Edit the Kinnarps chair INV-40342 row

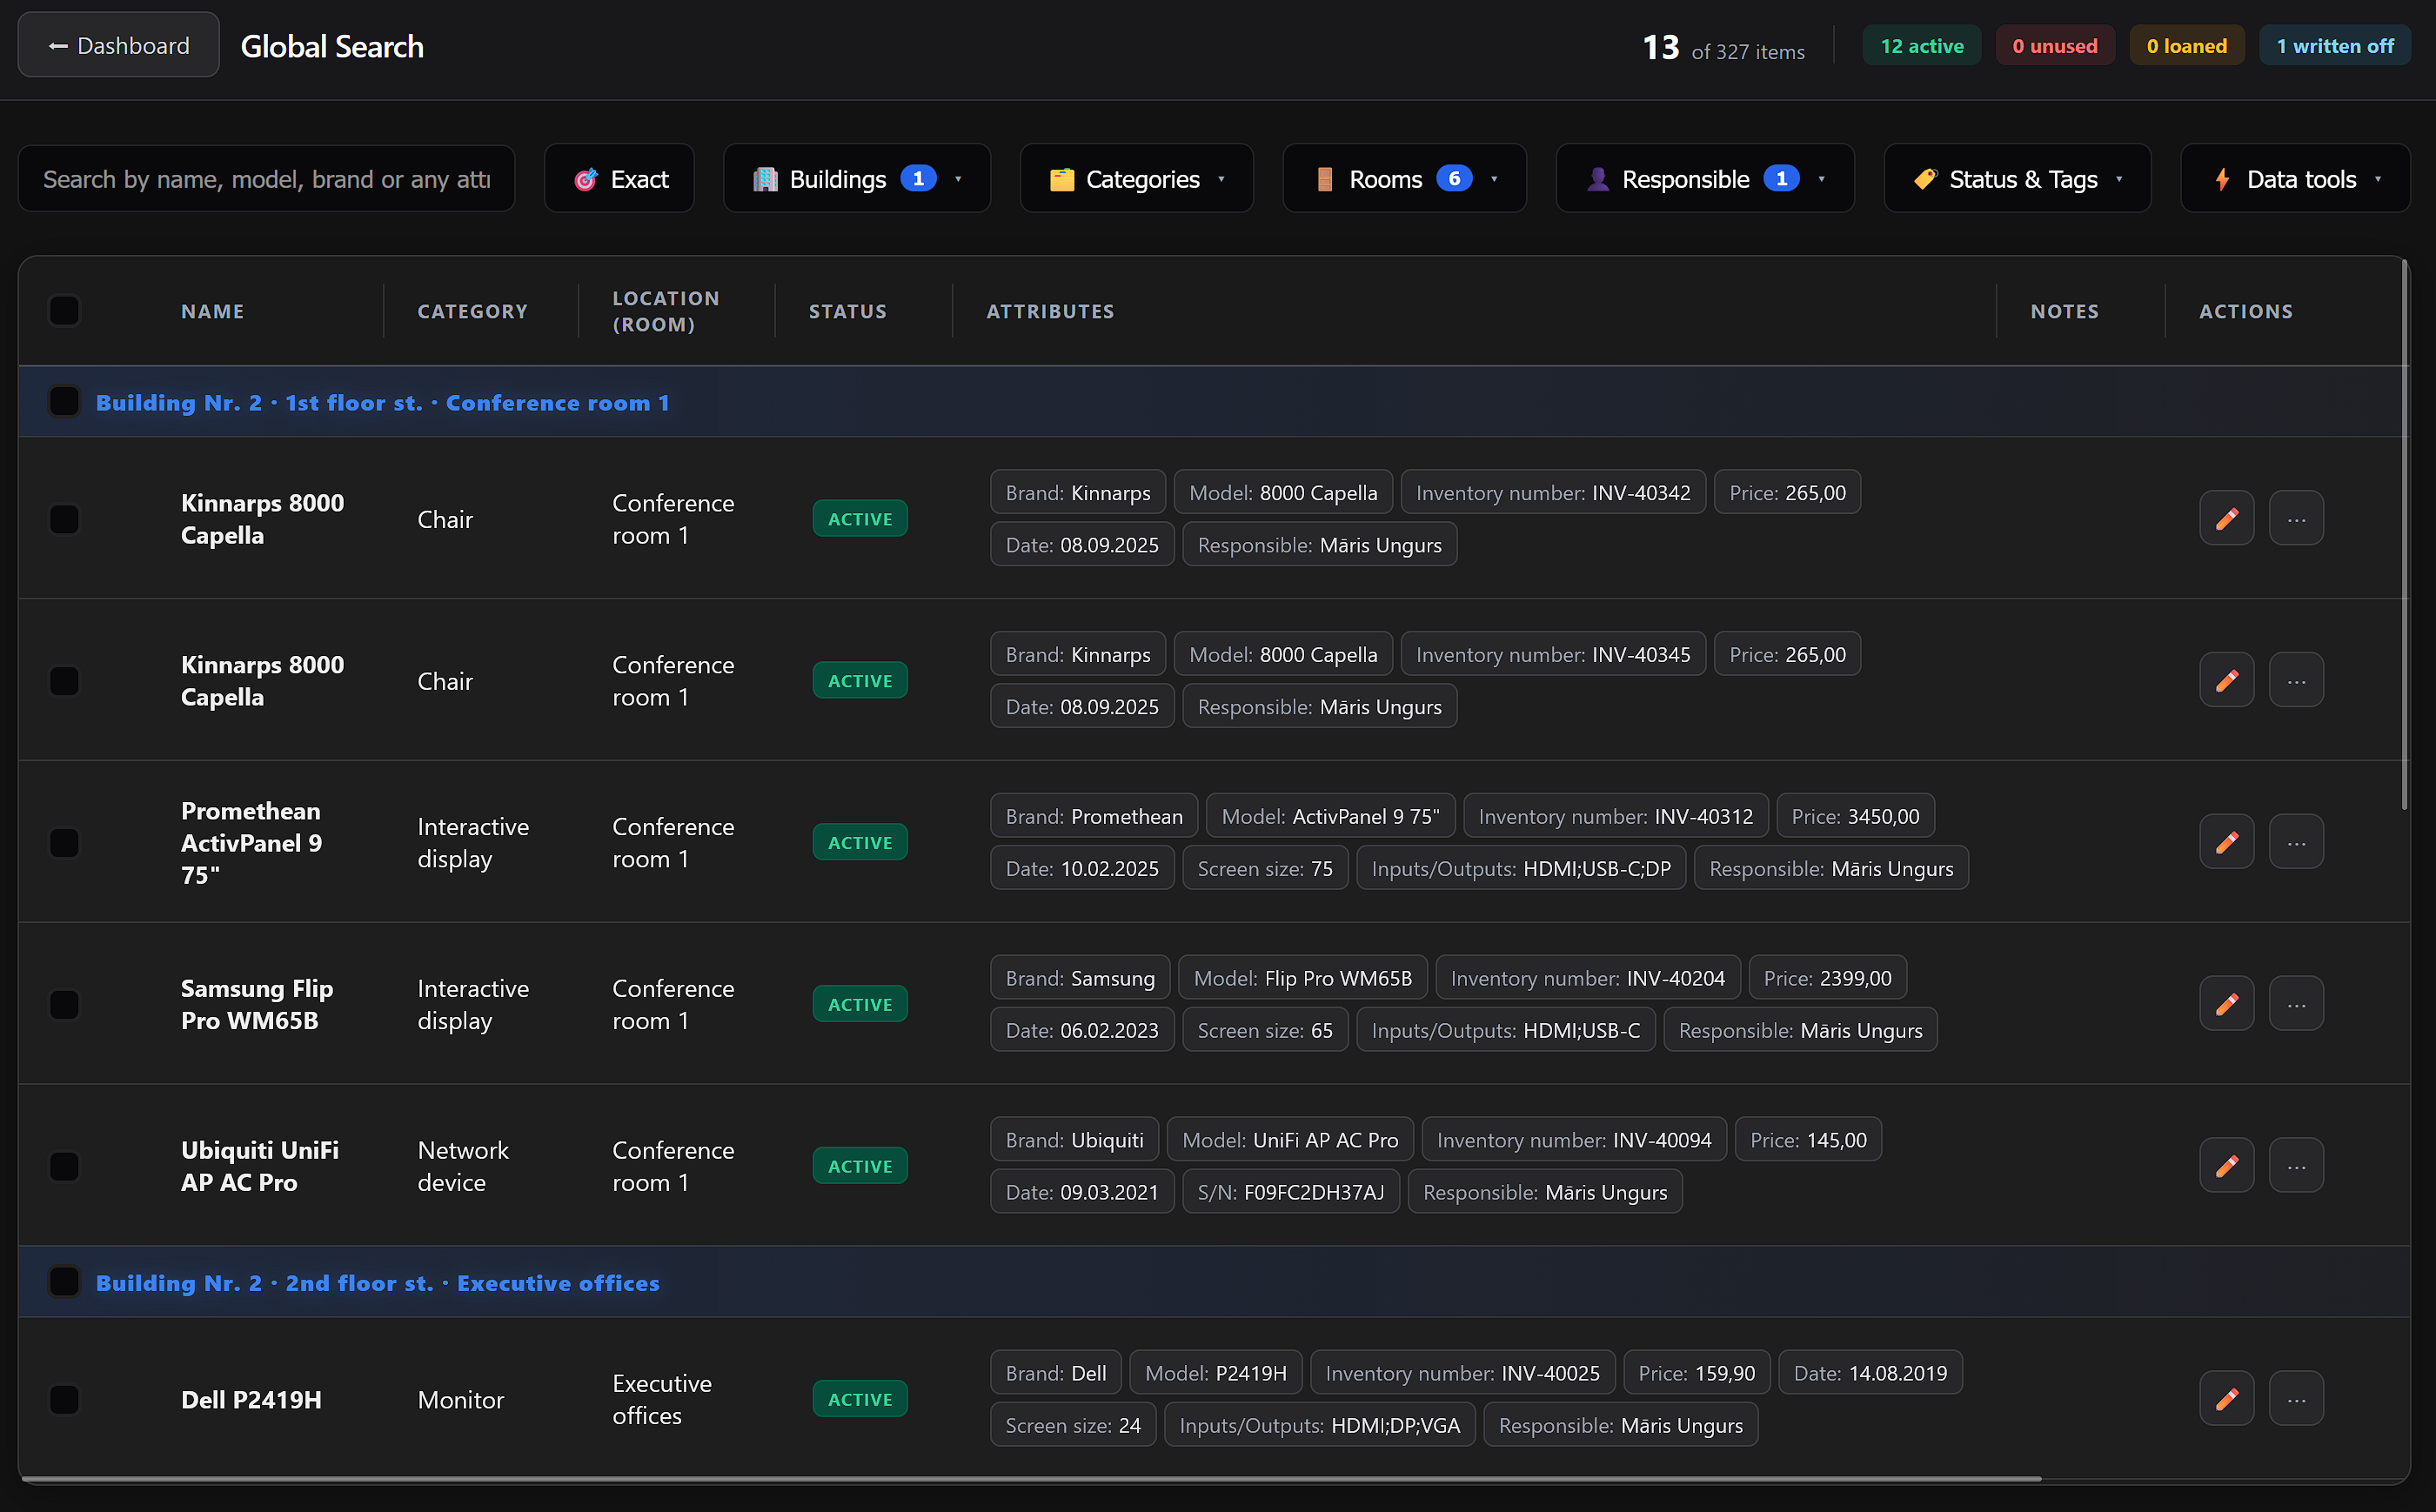click(x=2226, y=519)
